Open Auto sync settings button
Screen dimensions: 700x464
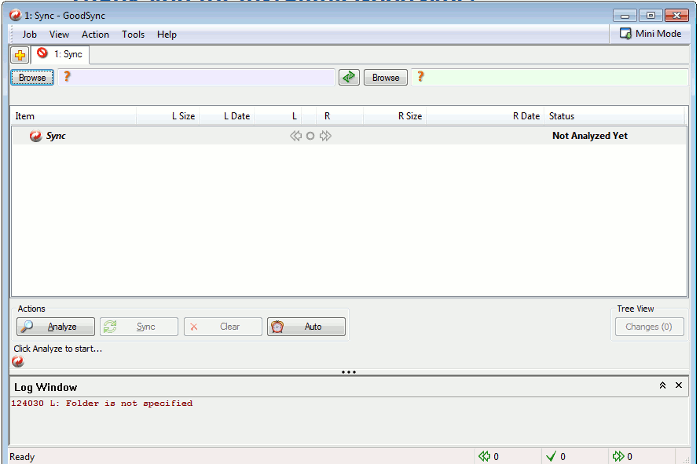pos(306,326)
